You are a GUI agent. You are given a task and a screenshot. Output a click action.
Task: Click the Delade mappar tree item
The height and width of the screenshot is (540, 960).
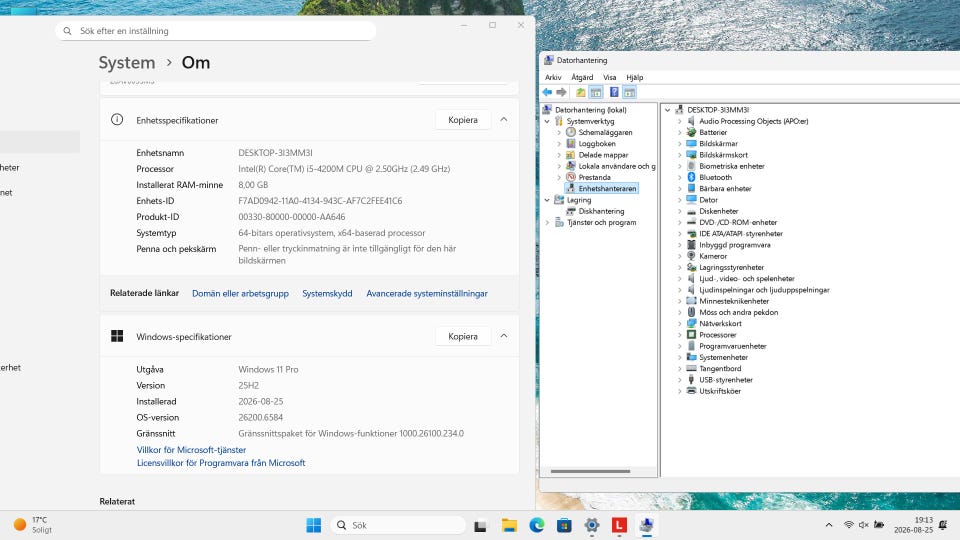tap(603, 155)
